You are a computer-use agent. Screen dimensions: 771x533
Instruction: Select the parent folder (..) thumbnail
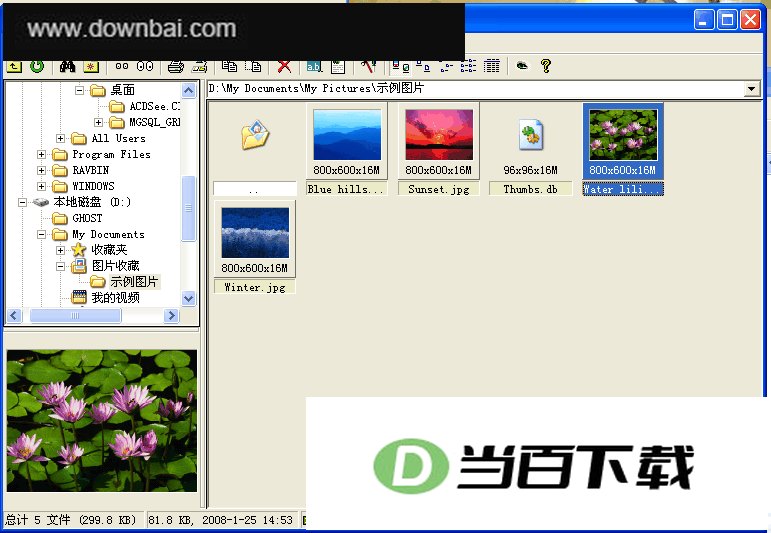pyautogui.click(x=255, y=135)
